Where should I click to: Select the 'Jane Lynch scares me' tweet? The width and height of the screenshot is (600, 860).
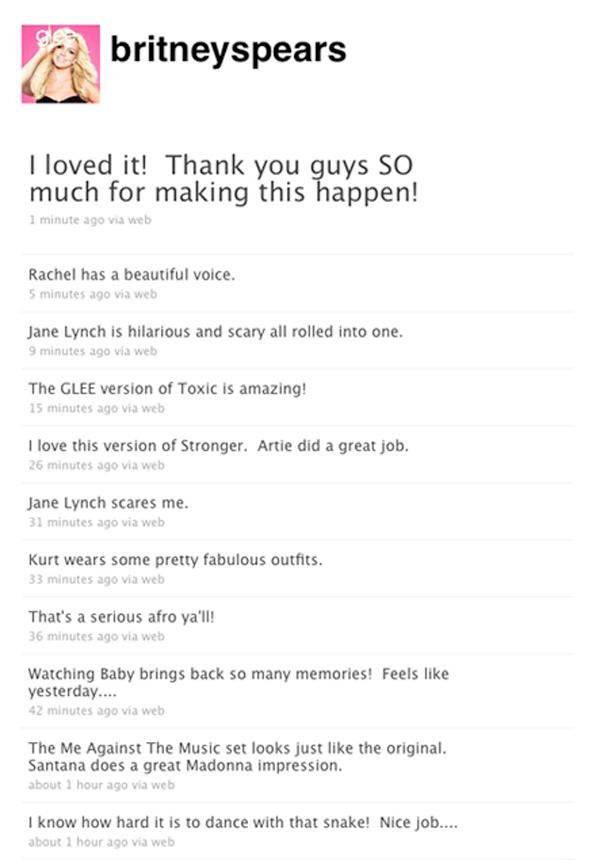pos(108,503)
